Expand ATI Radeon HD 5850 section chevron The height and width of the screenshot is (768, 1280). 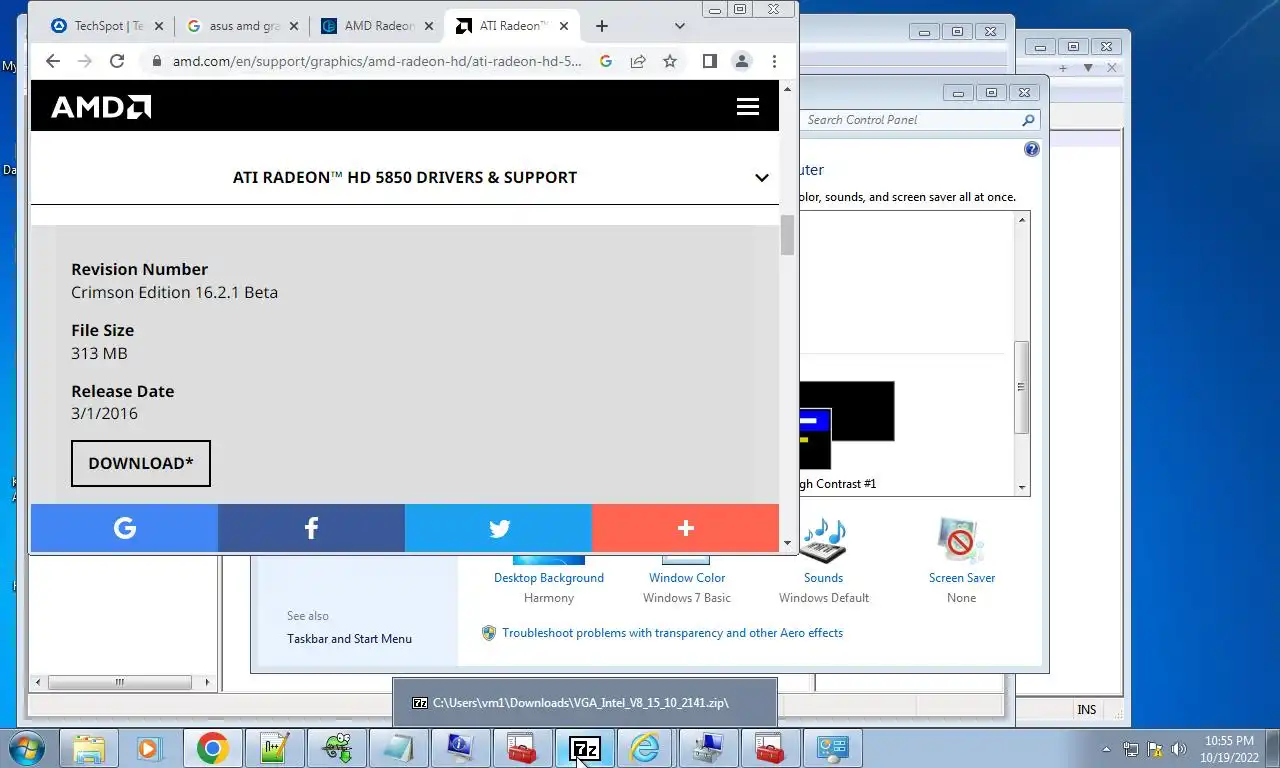click(762, 177)
